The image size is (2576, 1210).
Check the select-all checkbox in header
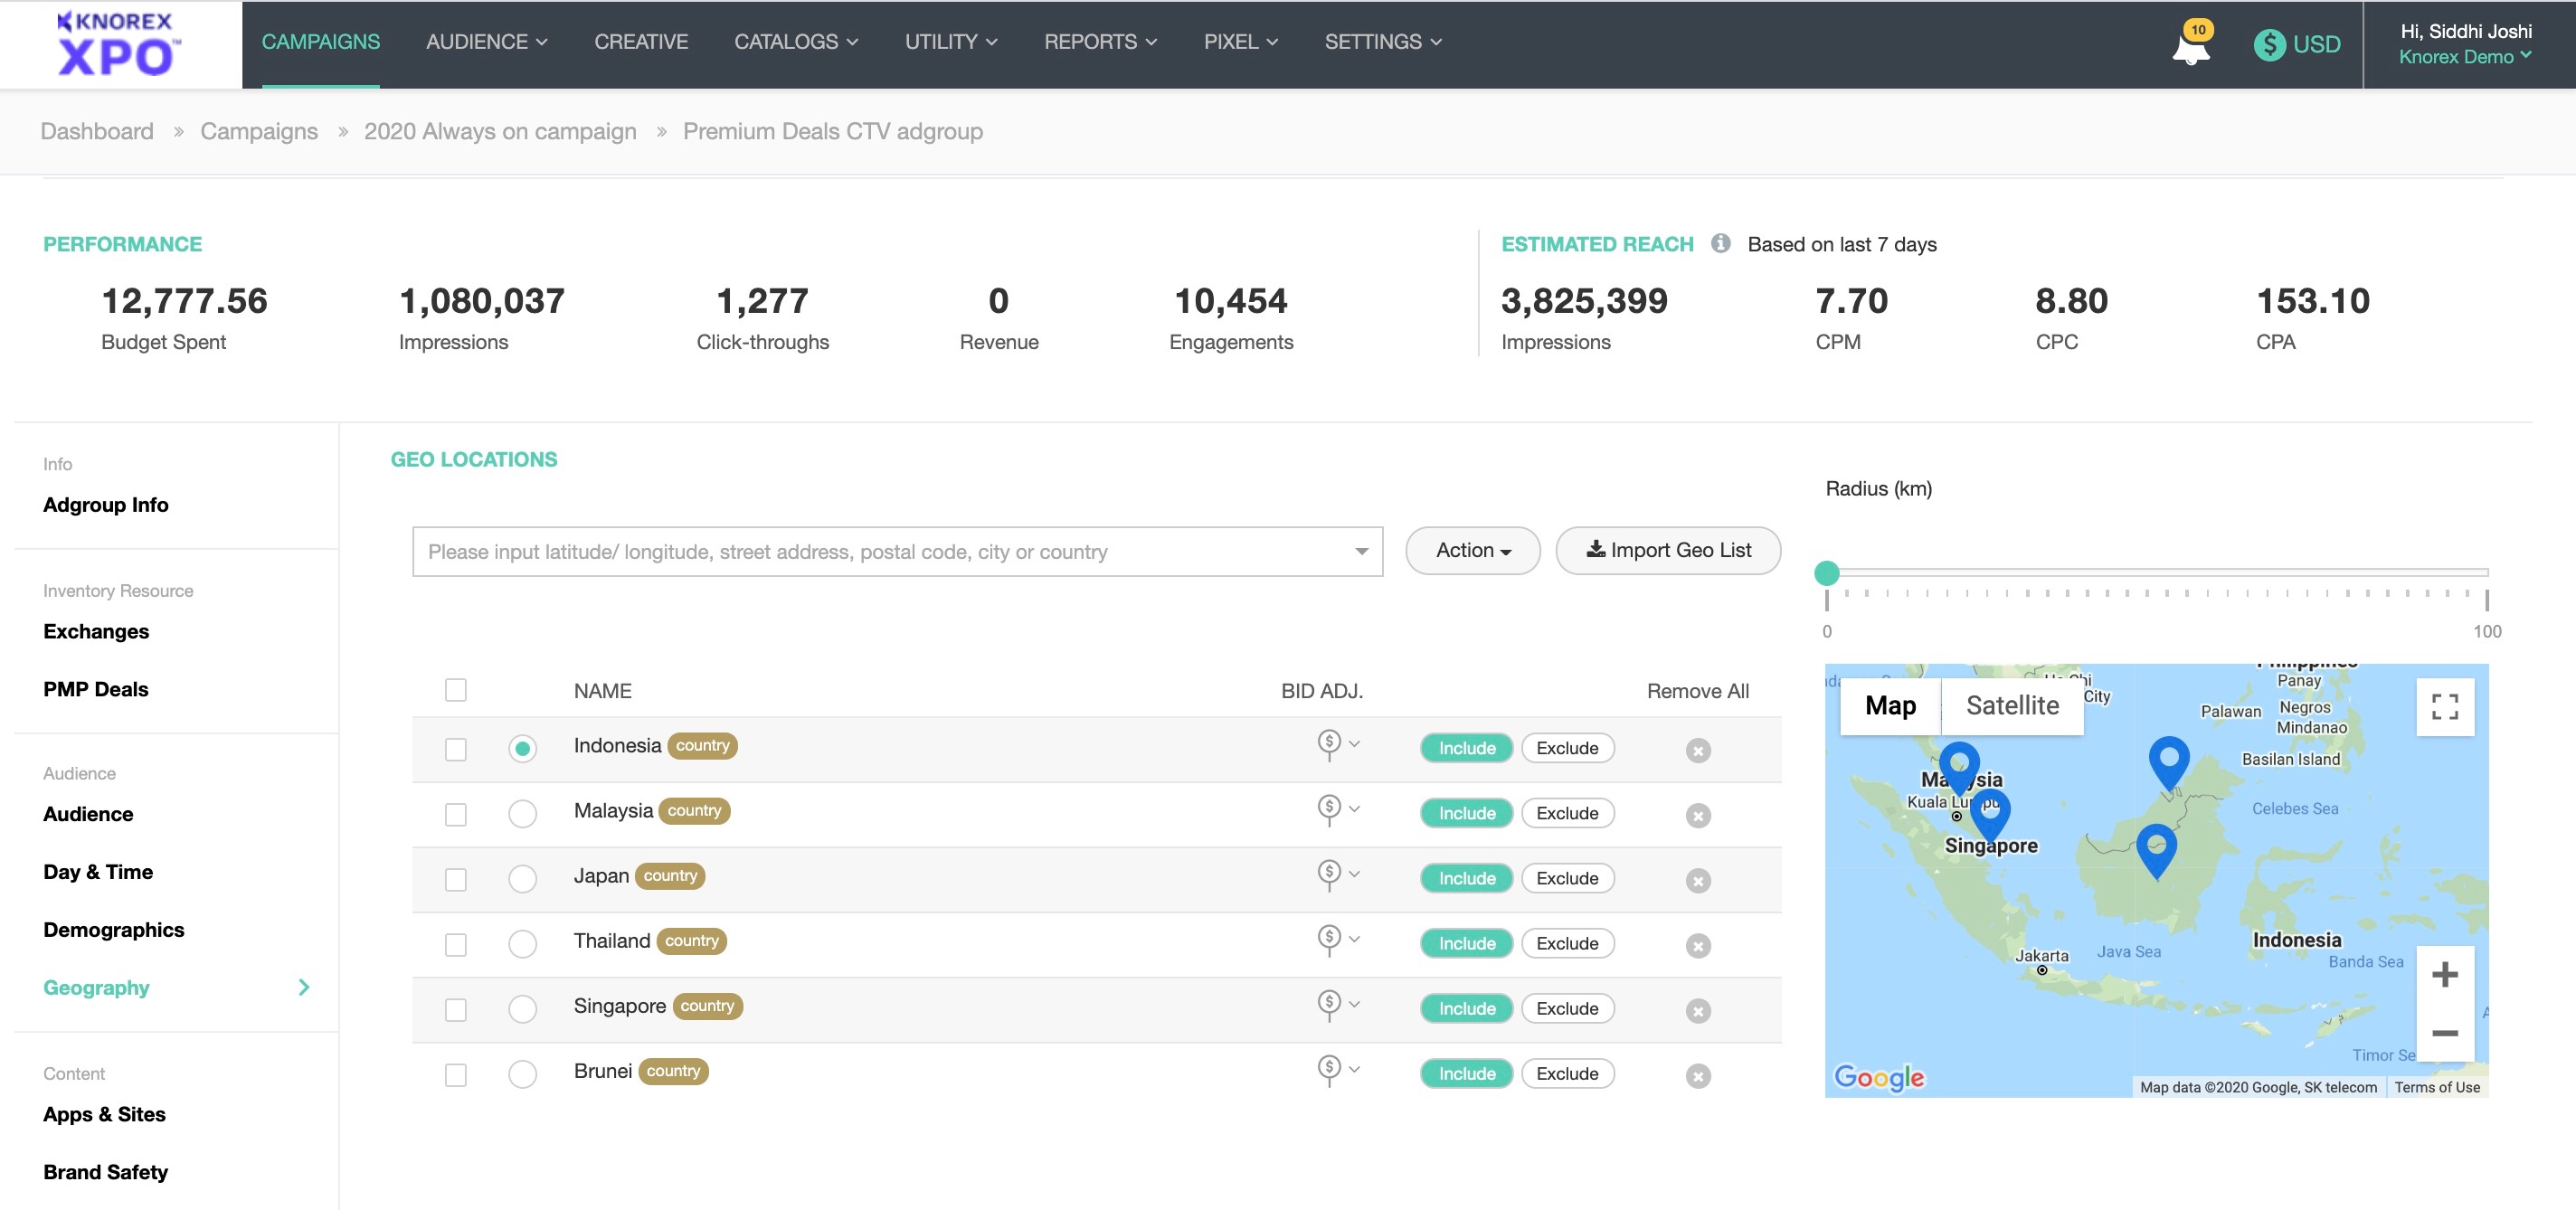point(456,690)
